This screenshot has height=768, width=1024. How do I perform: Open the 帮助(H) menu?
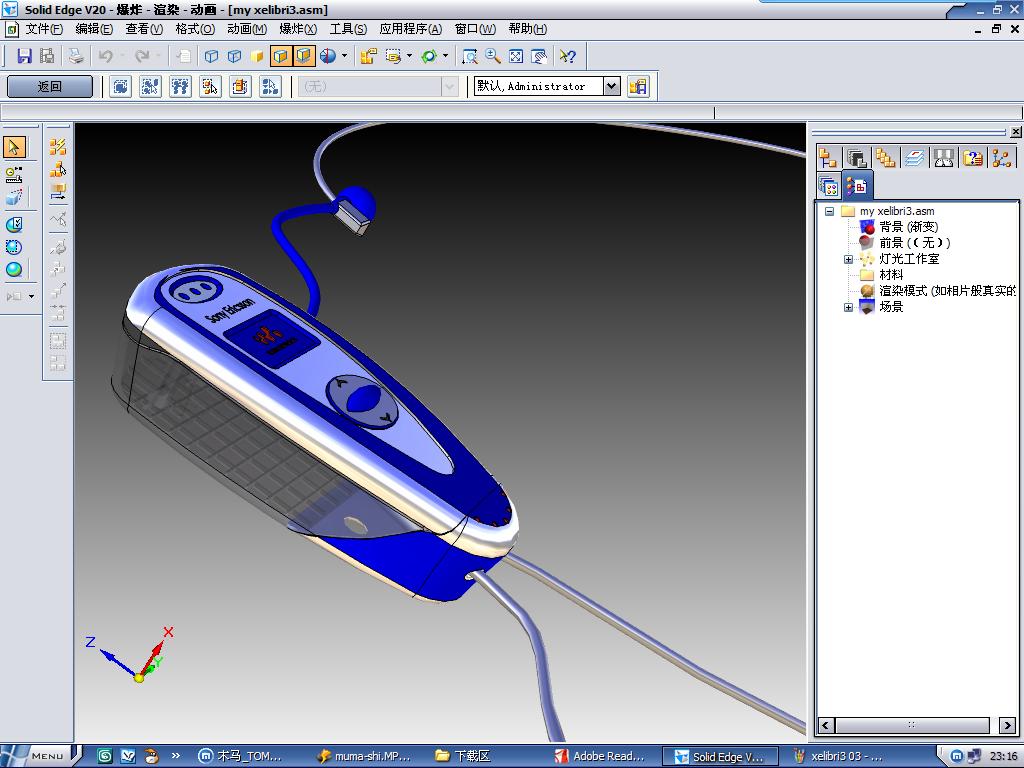point(528,29)
